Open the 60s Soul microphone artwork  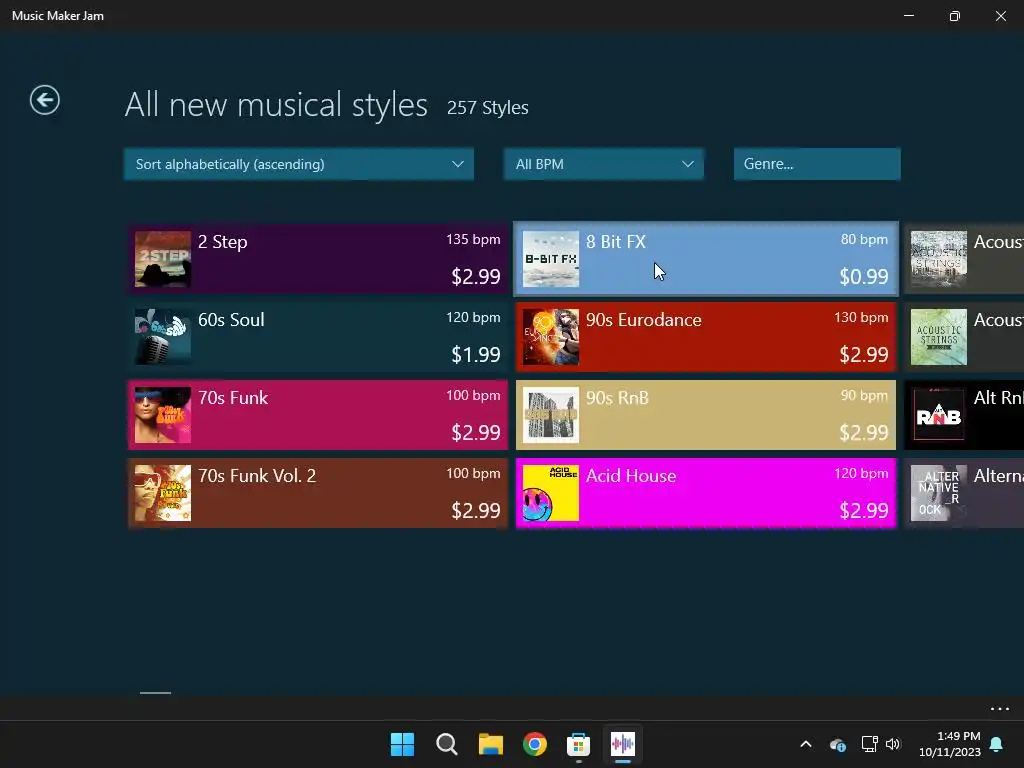(x=163, y=337)
